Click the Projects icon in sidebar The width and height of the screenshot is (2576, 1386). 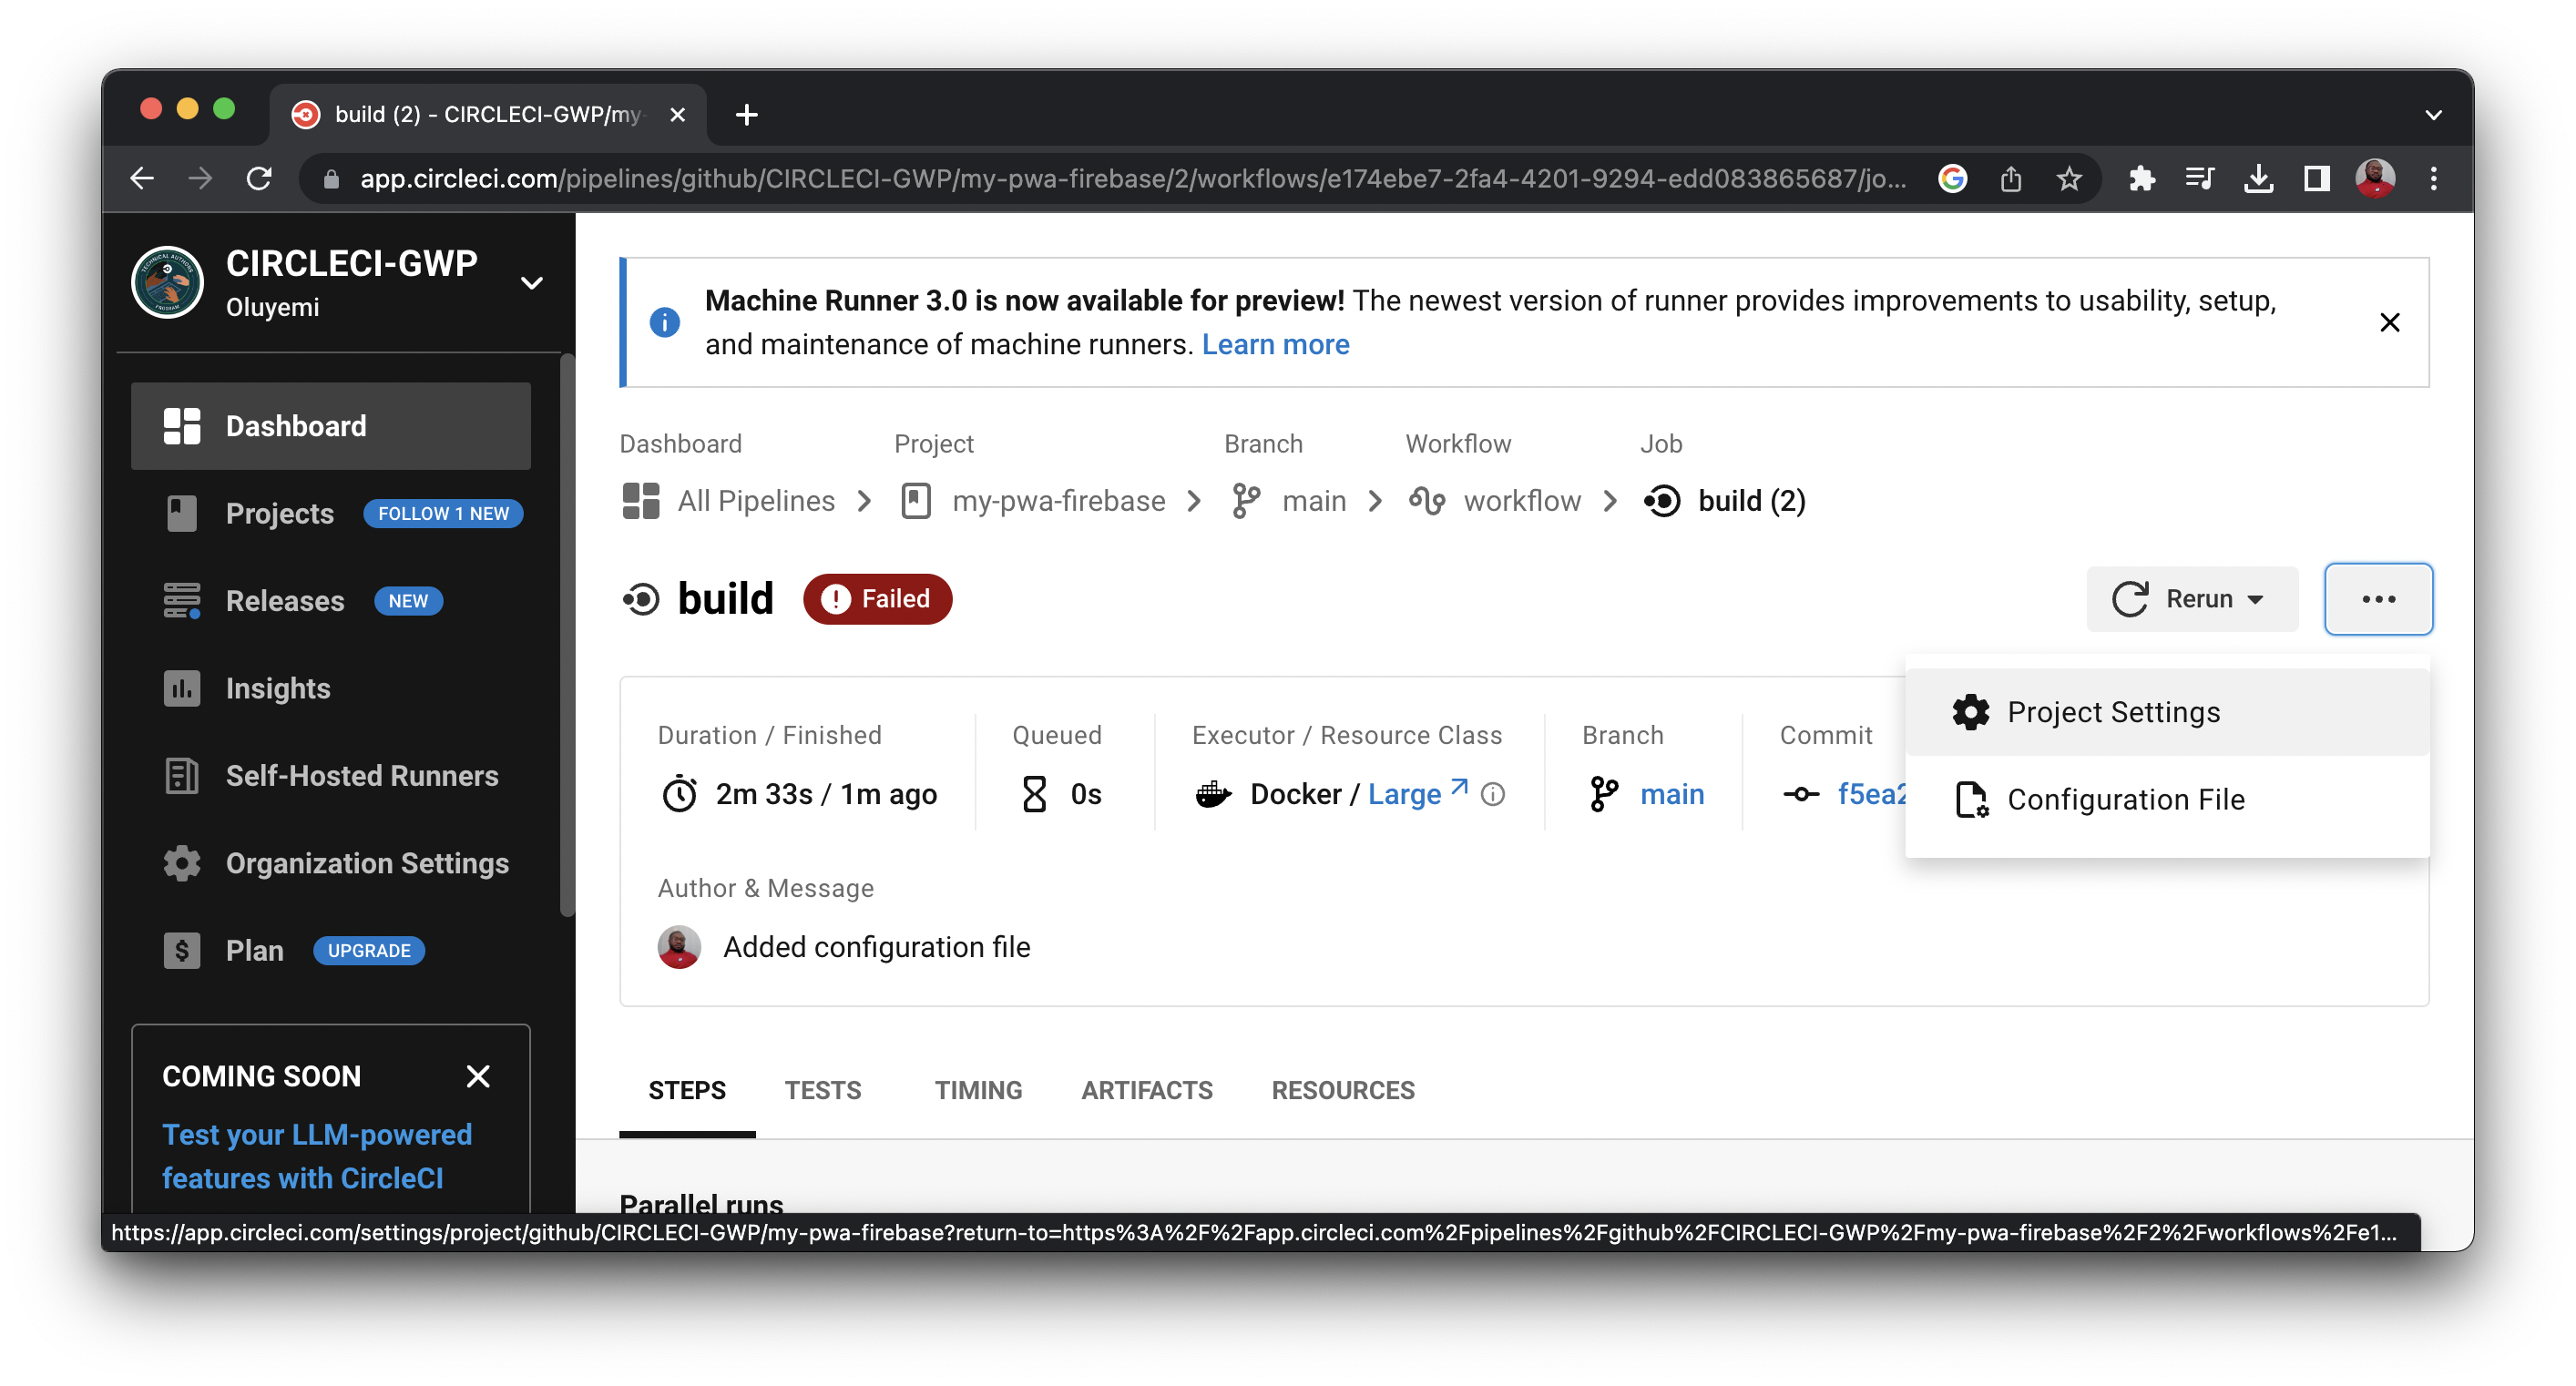181,513
